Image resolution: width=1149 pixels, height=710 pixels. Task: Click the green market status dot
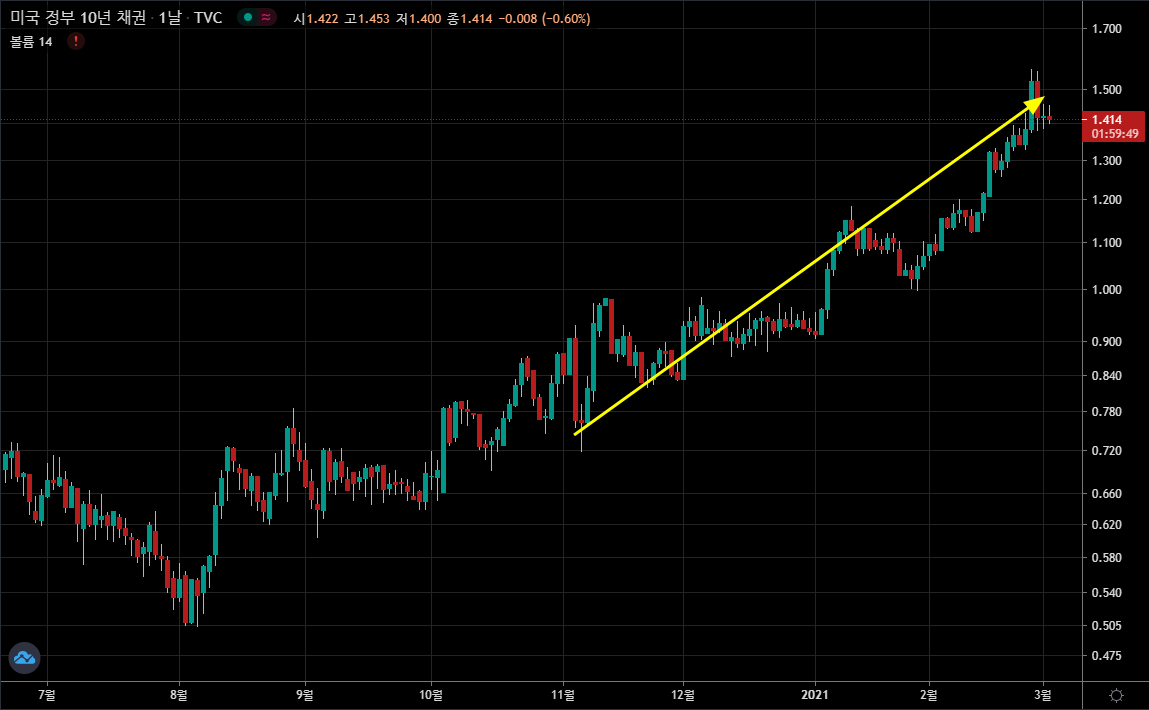[x=247, y=17]
